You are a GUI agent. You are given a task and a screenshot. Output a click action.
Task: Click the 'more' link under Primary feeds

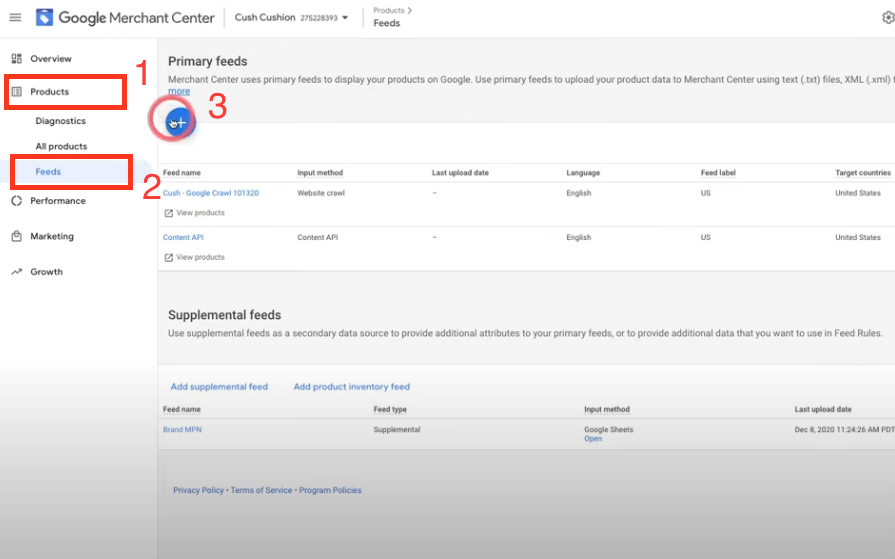coord(179,91)
